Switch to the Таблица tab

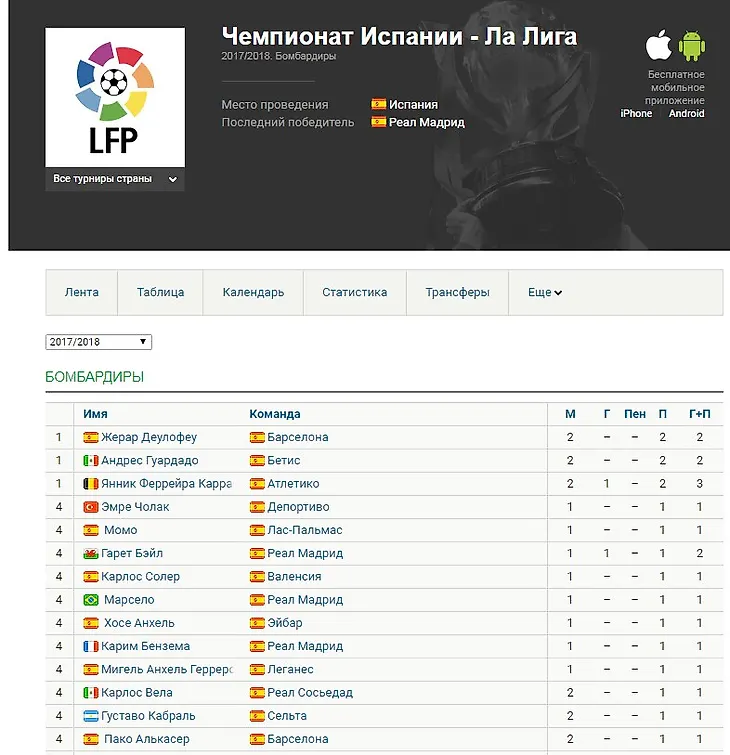tap(160, 293)
